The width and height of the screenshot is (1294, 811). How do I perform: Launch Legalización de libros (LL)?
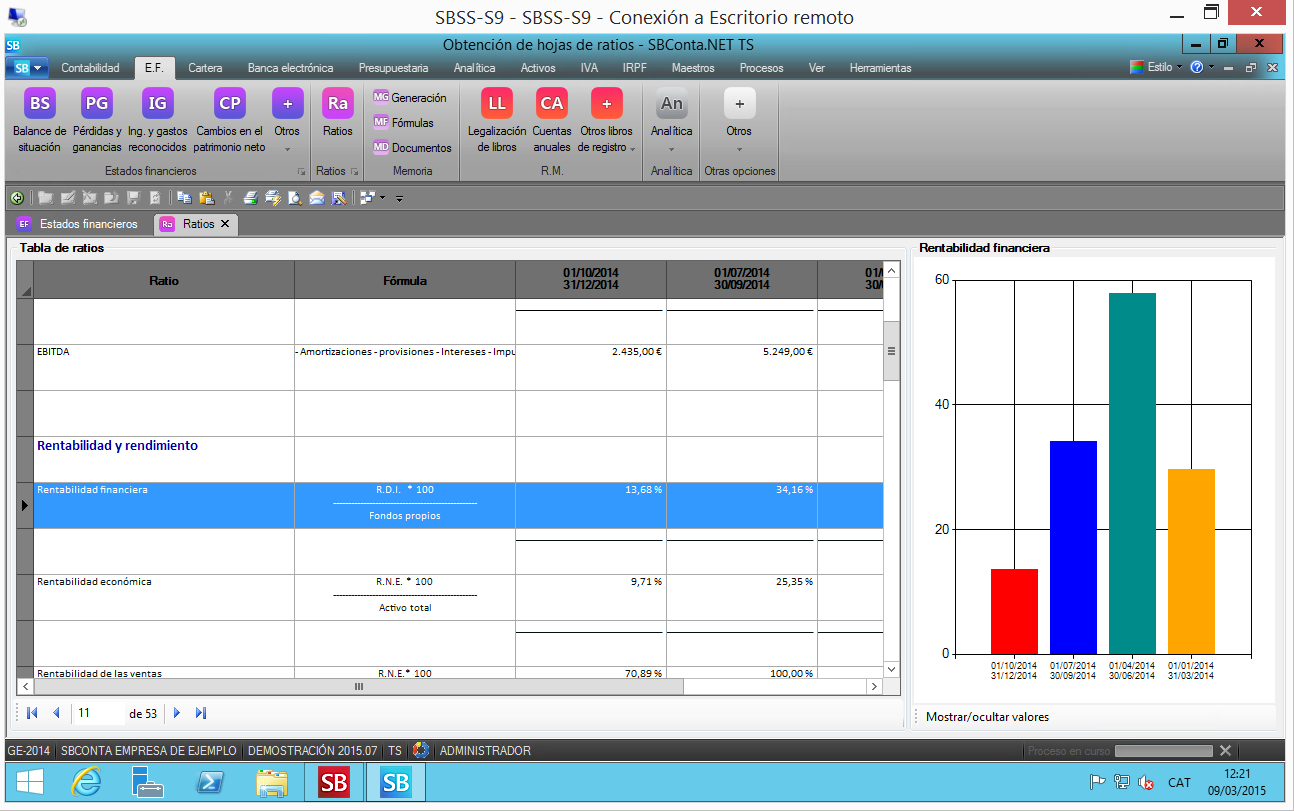point(496,104)
